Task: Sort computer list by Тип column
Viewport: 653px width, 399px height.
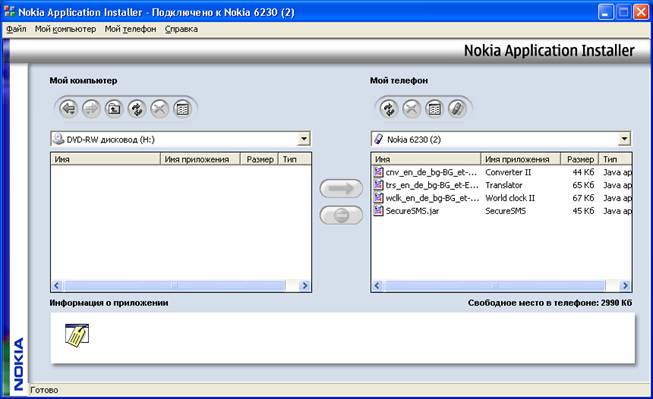Action: 295,159
